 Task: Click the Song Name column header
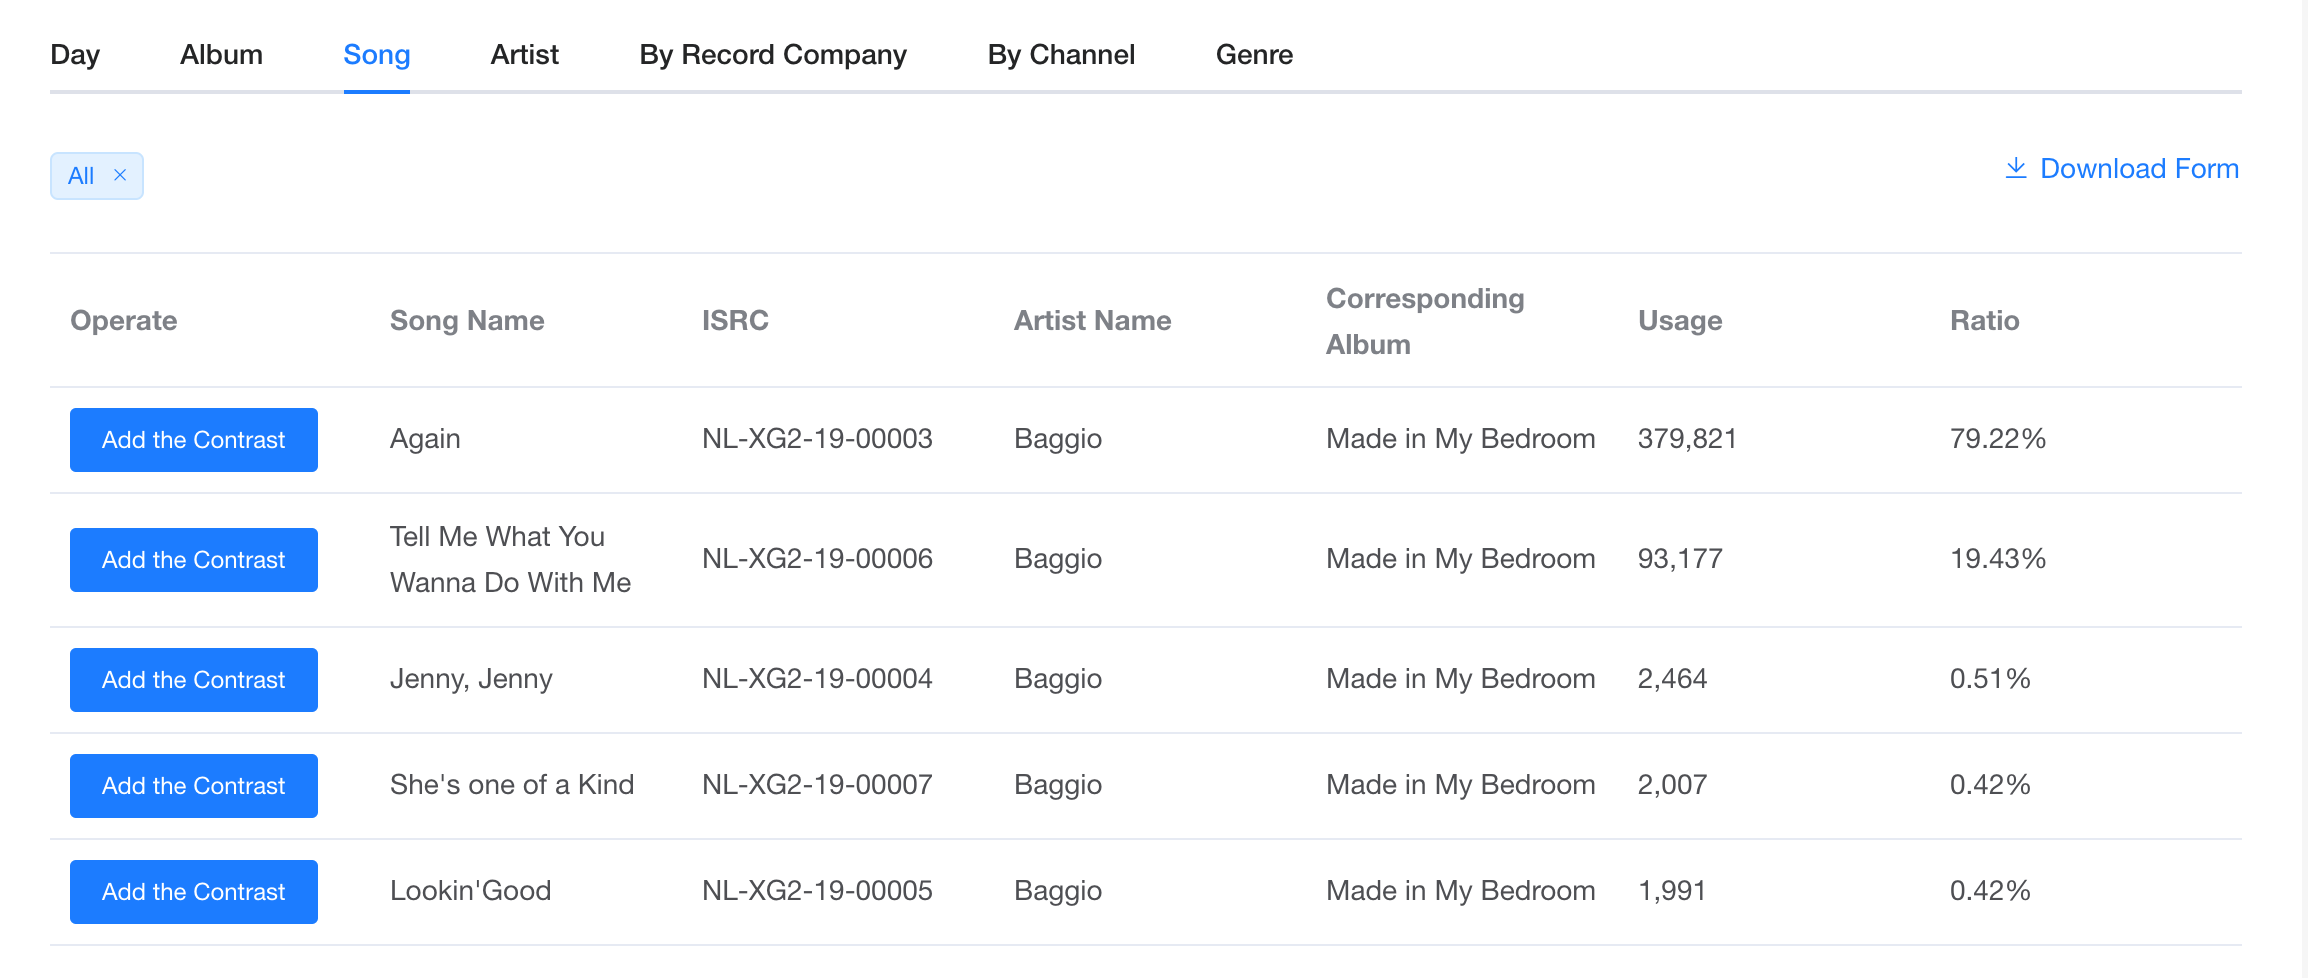click(467, 320)
